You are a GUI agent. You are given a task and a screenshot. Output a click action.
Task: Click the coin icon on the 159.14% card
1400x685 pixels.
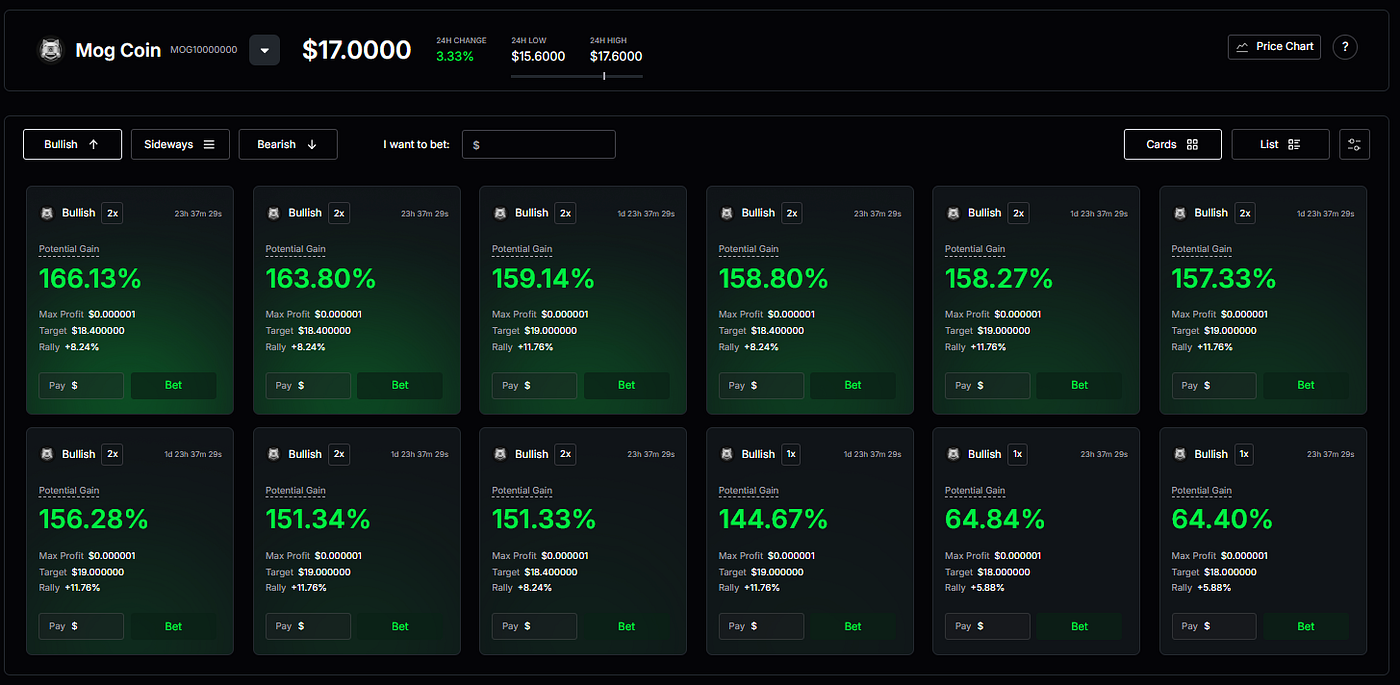pos(499,213)
